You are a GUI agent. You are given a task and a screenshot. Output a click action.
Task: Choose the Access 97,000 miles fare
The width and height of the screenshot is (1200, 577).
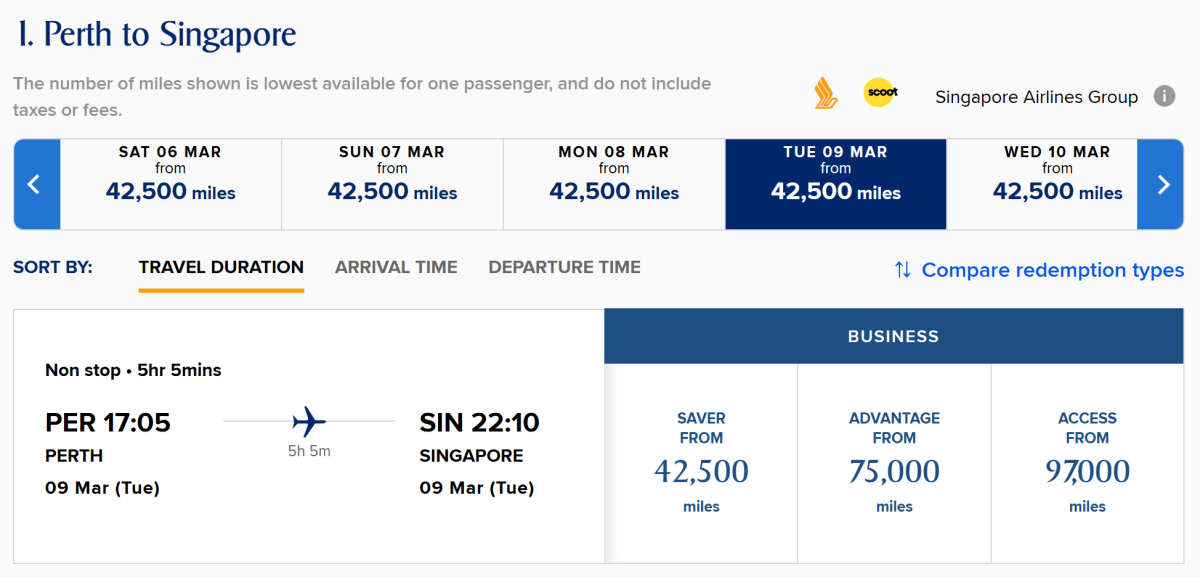pyautogui.click(x=1087, y=462)
